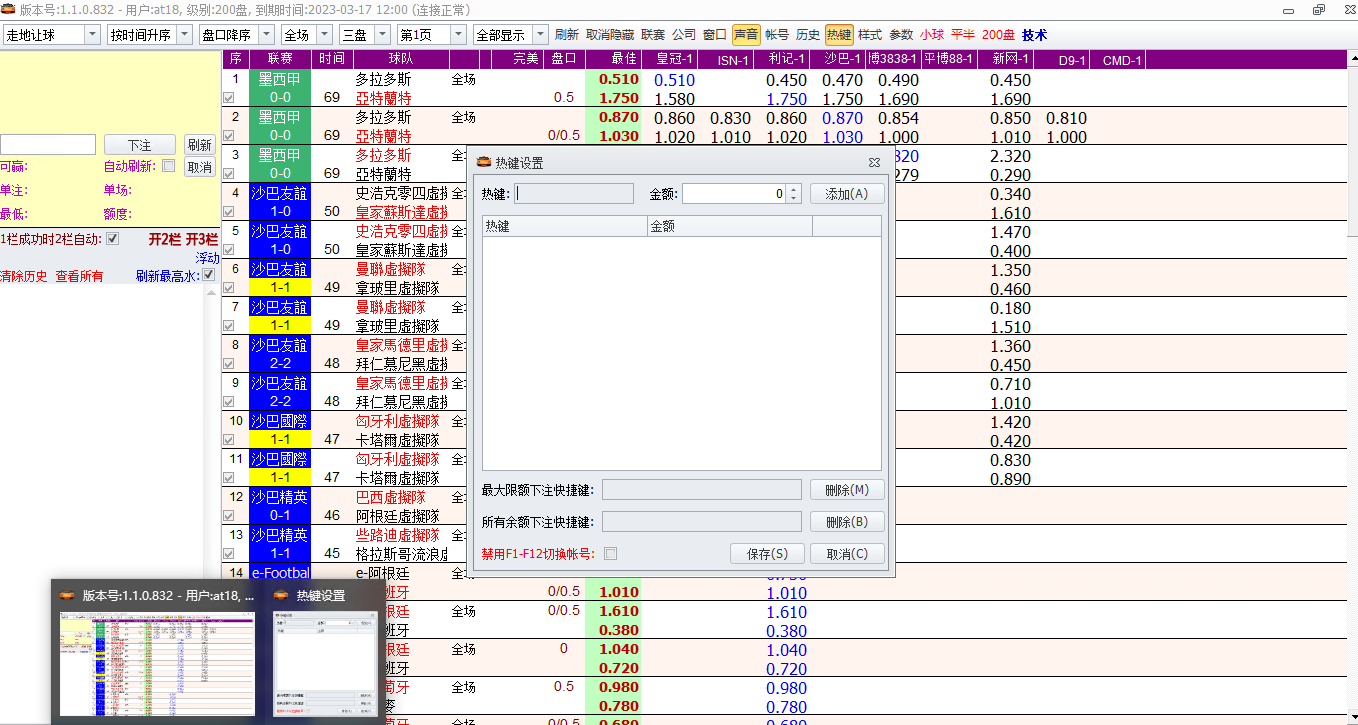Select the 热键设置 taskbar preview thumbnail
Screen dimensions: 1358x725
pyautogui.click(x=324, y=651)
